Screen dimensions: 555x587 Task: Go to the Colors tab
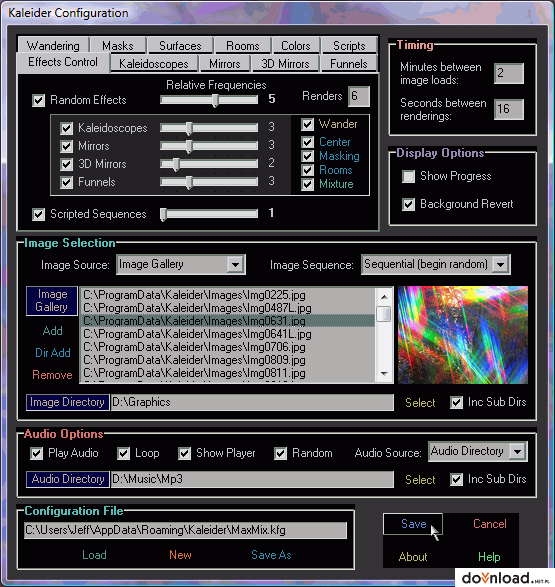pyautogui.click(x=296, y=45)
